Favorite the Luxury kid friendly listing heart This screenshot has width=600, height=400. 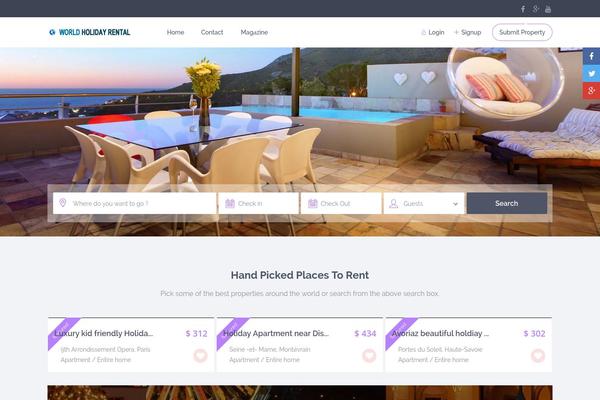200,356
